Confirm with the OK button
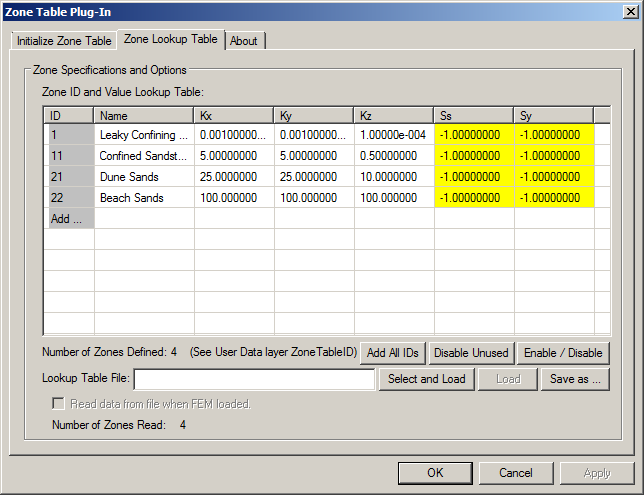 (435, 472)
